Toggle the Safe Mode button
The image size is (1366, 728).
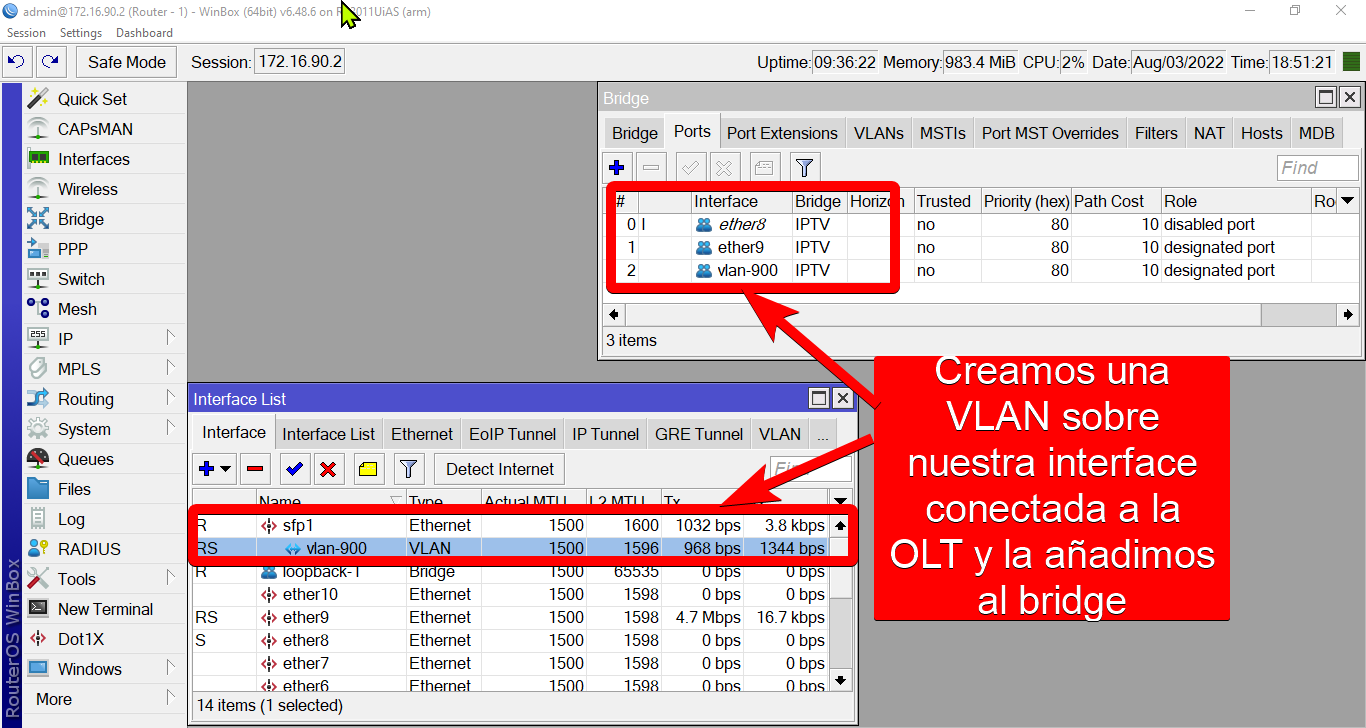pos(127,62)
